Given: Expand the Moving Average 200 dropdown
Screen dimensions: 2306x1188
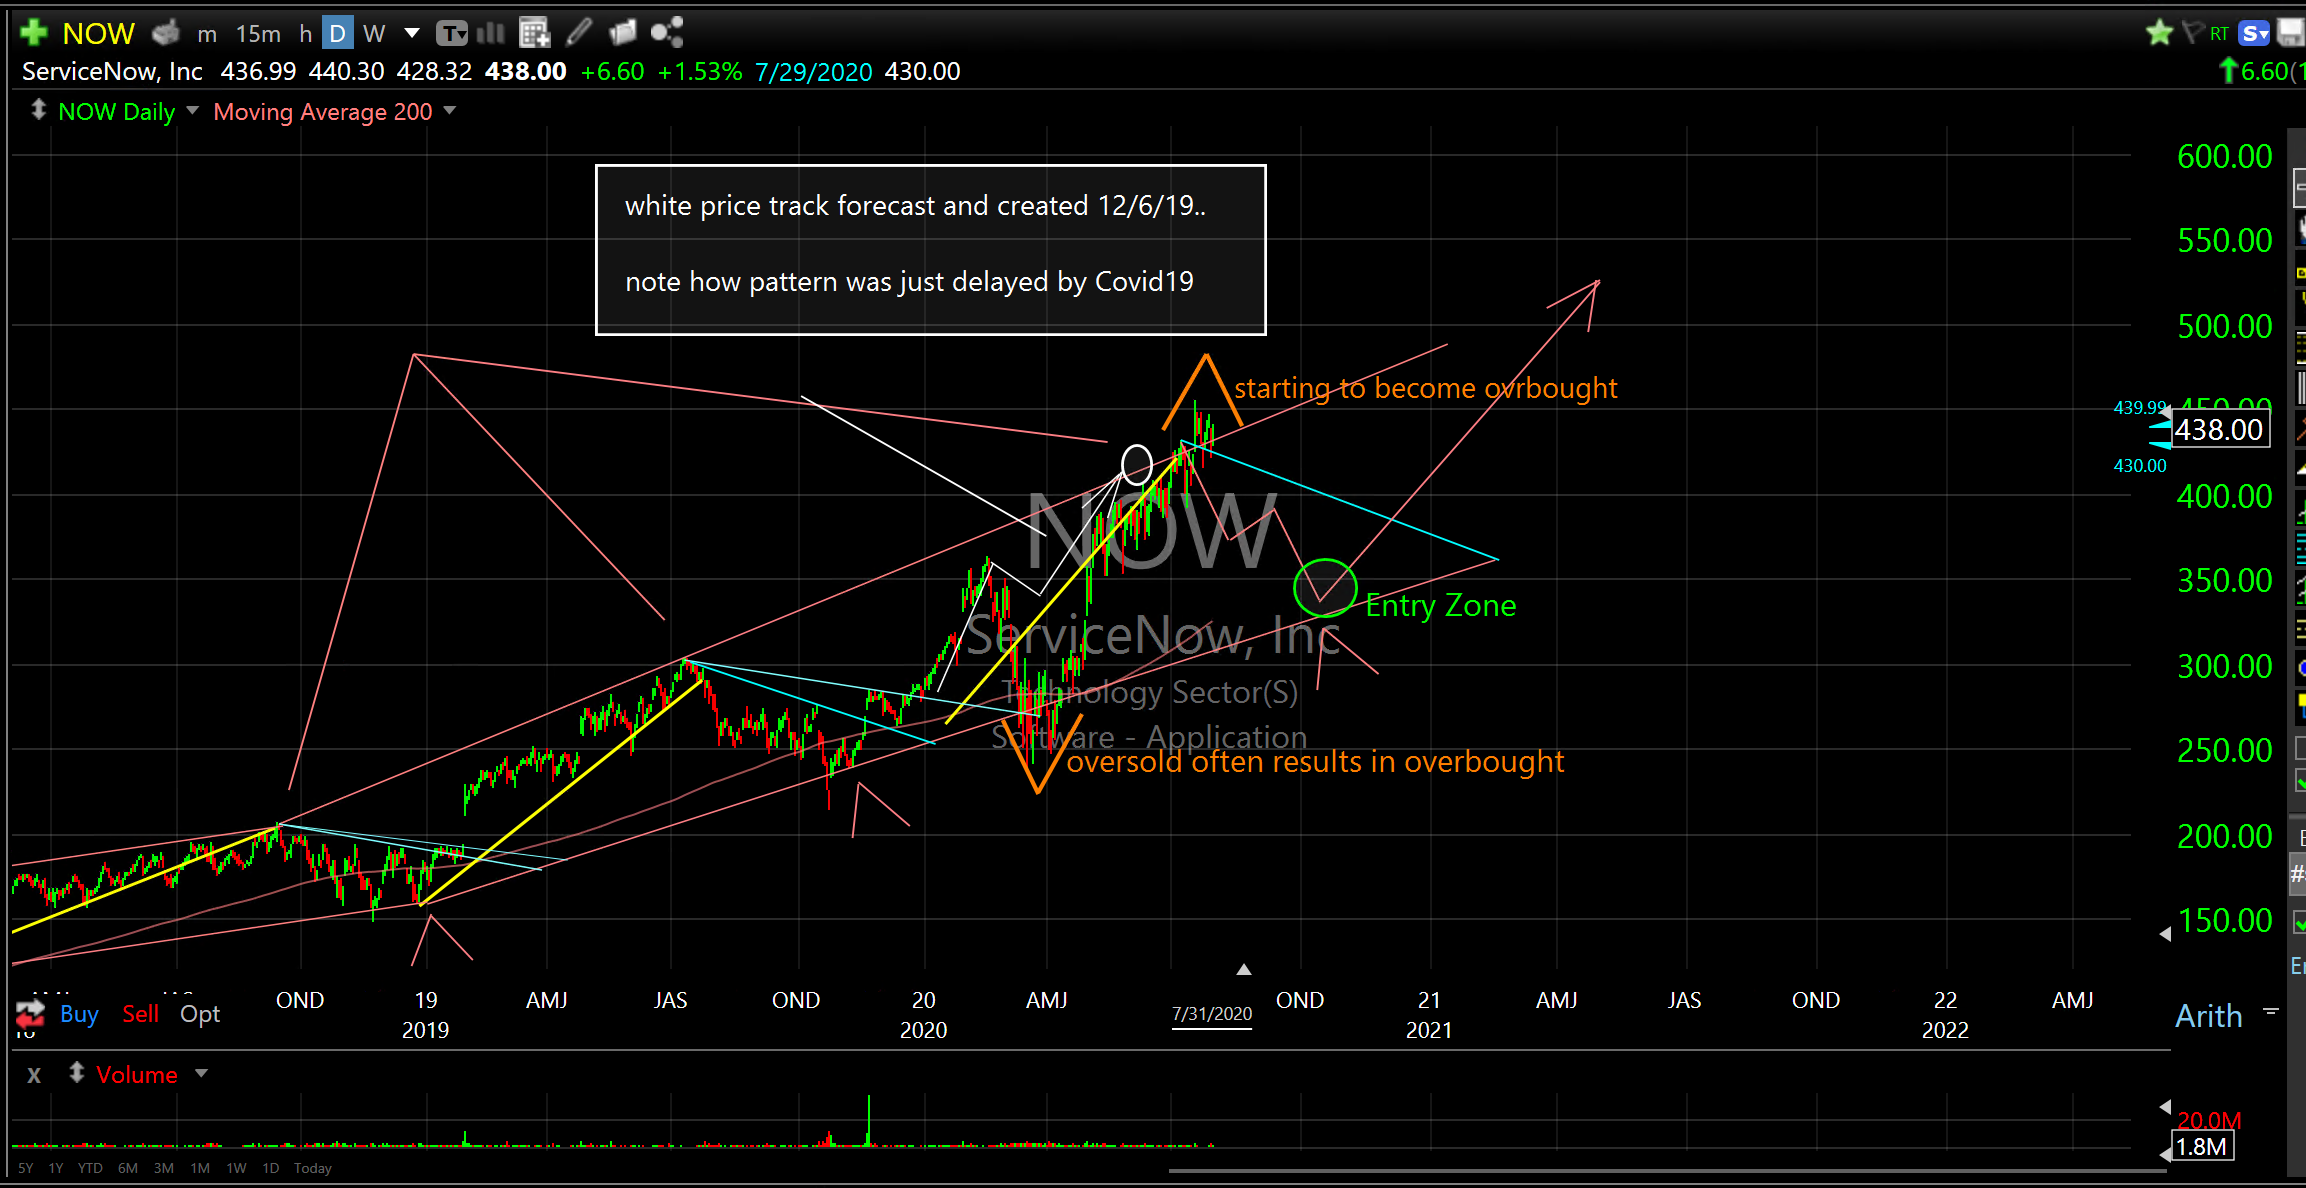Looking at the screenshot, I should [x=450, y=110].
